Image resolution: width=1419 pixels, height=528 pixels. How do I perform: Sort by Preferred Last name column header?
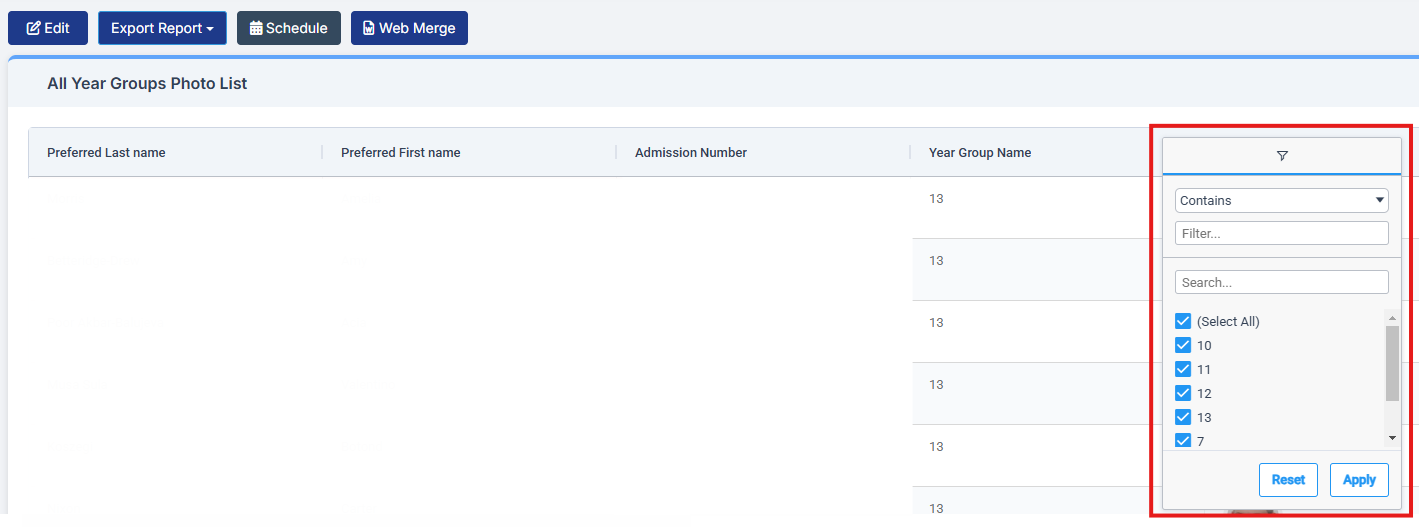(x=106, y=153)
